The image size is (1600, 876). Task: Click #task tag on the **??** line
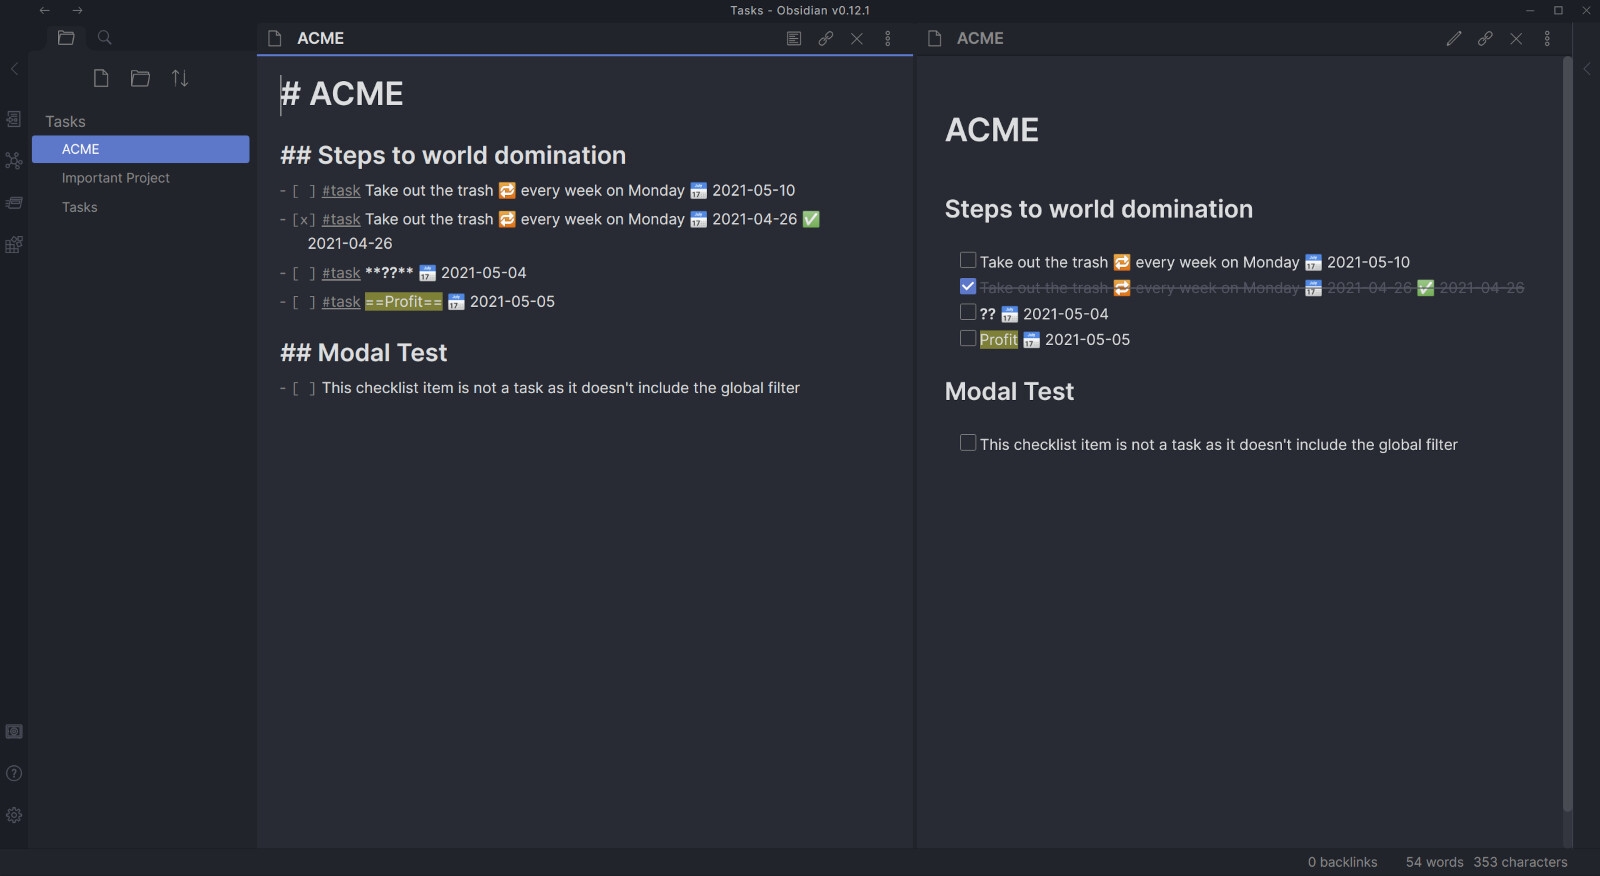(341, 273)
